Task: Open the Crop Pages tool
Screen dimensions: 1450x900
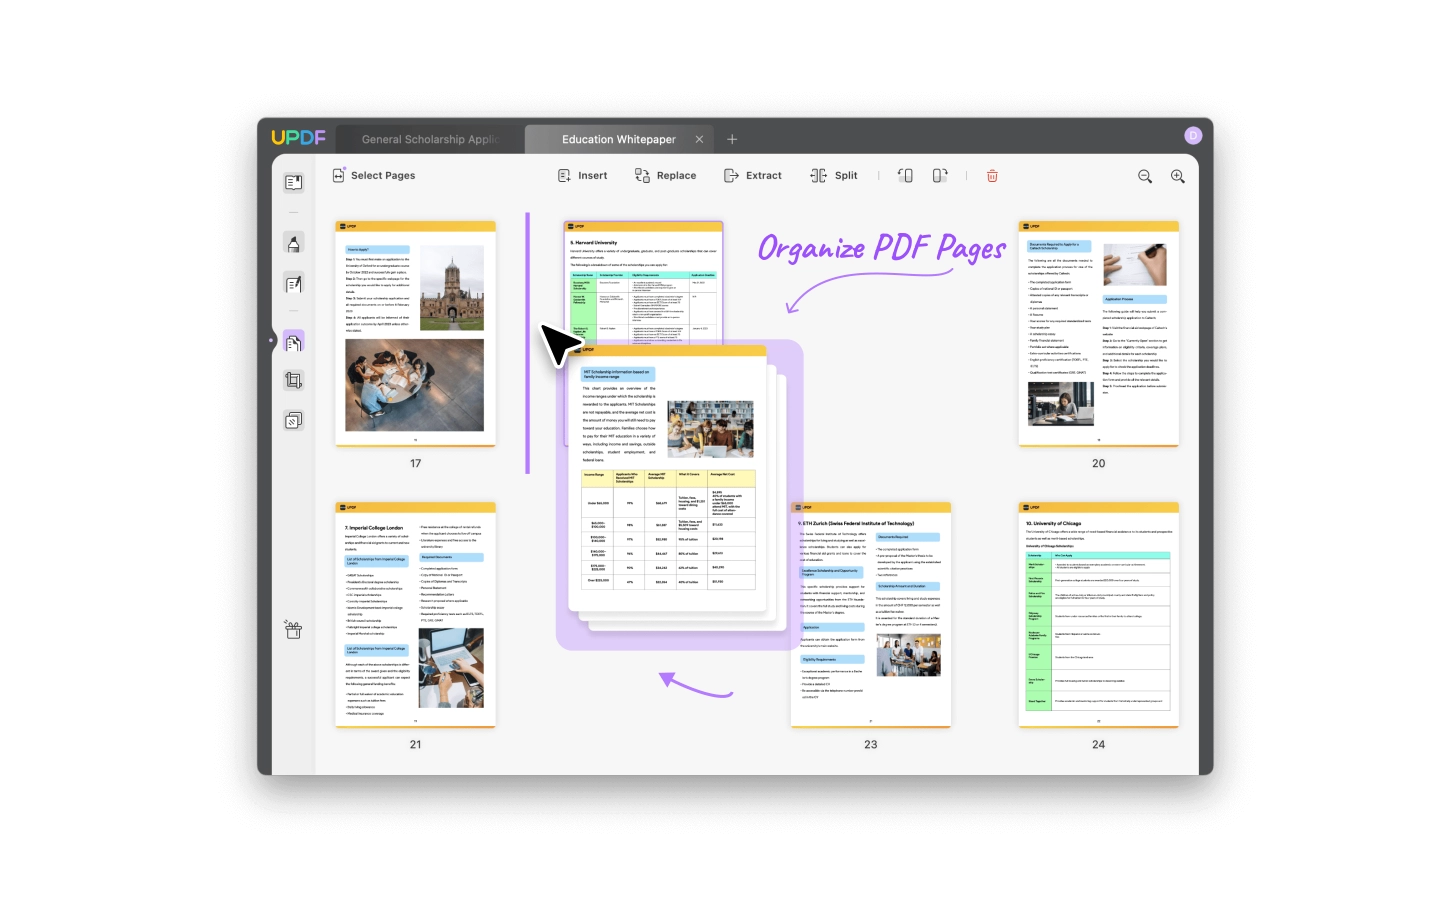Action: (x=293, y=380)
